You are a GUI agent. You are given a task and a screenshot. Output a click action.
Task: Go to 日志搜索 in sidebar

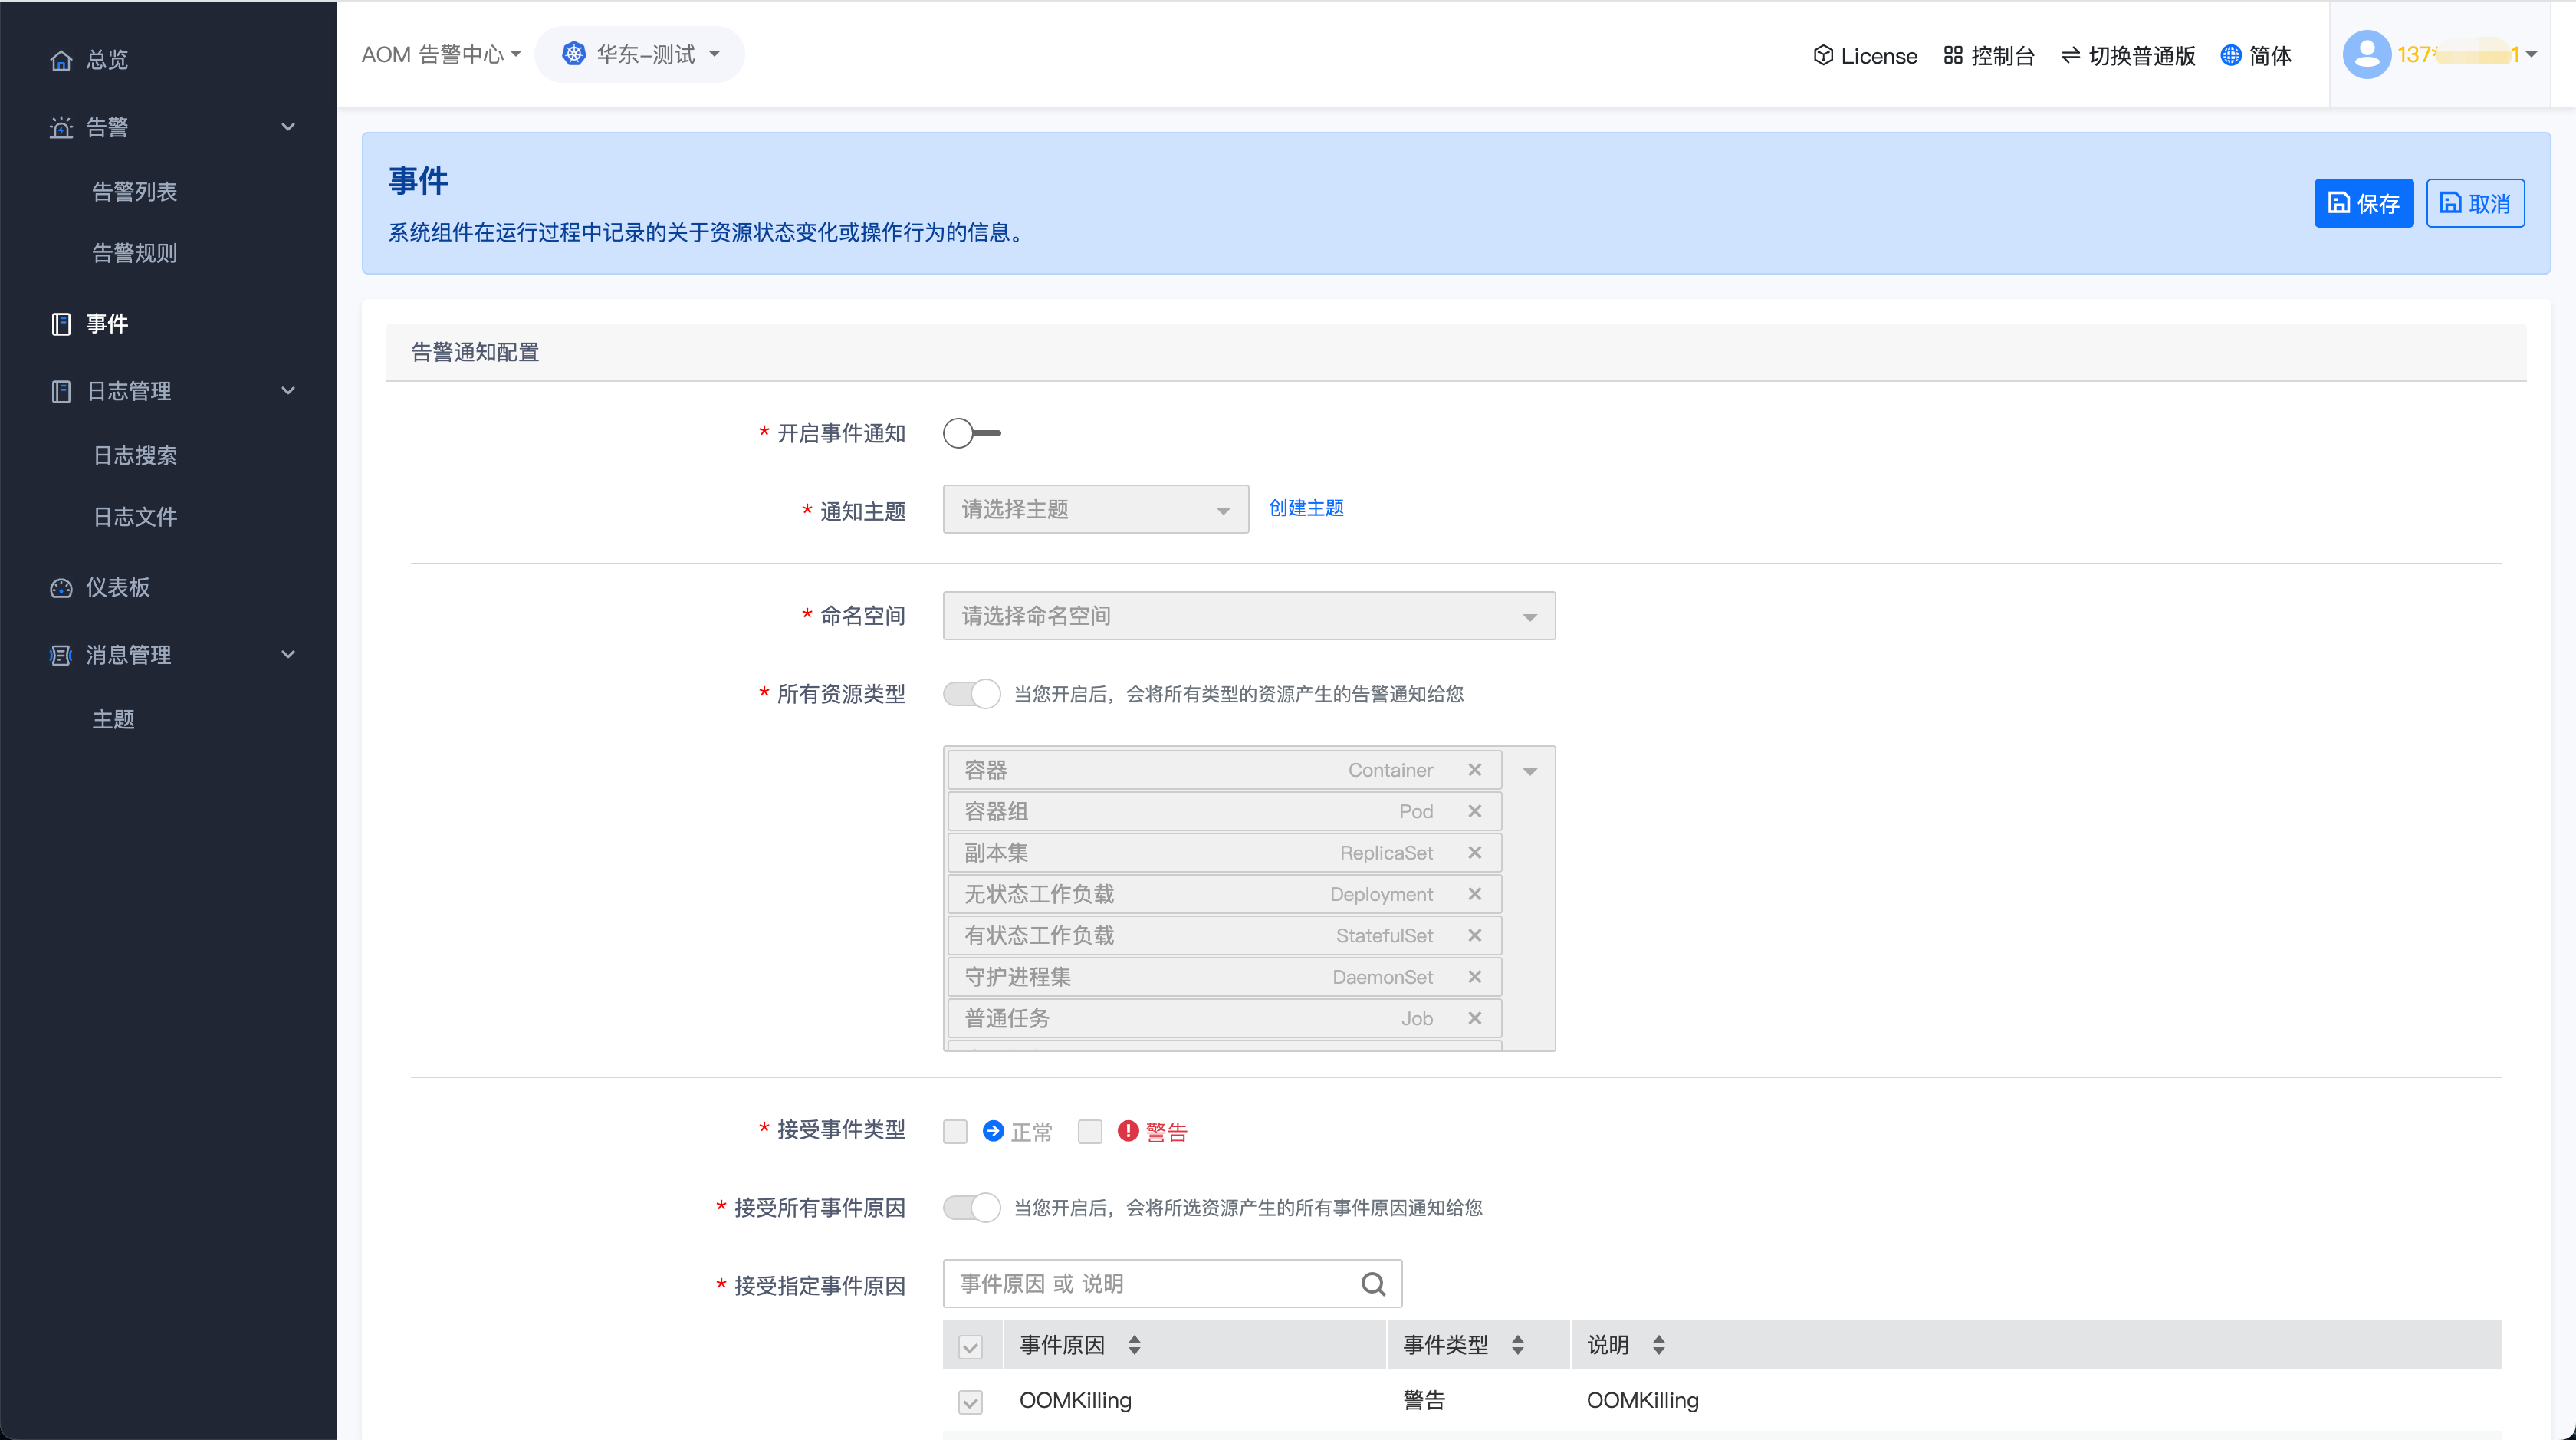coord(134,456)
